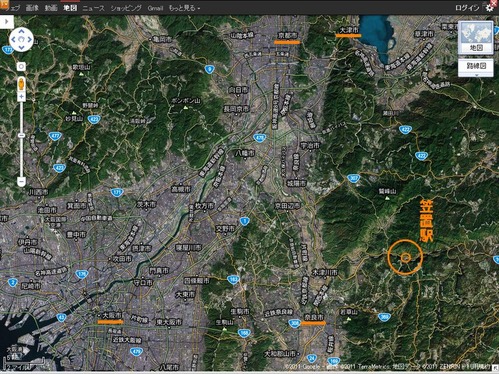499x374 pixels.
Task: Zoom out with the minus button
Action: point(22,182)
